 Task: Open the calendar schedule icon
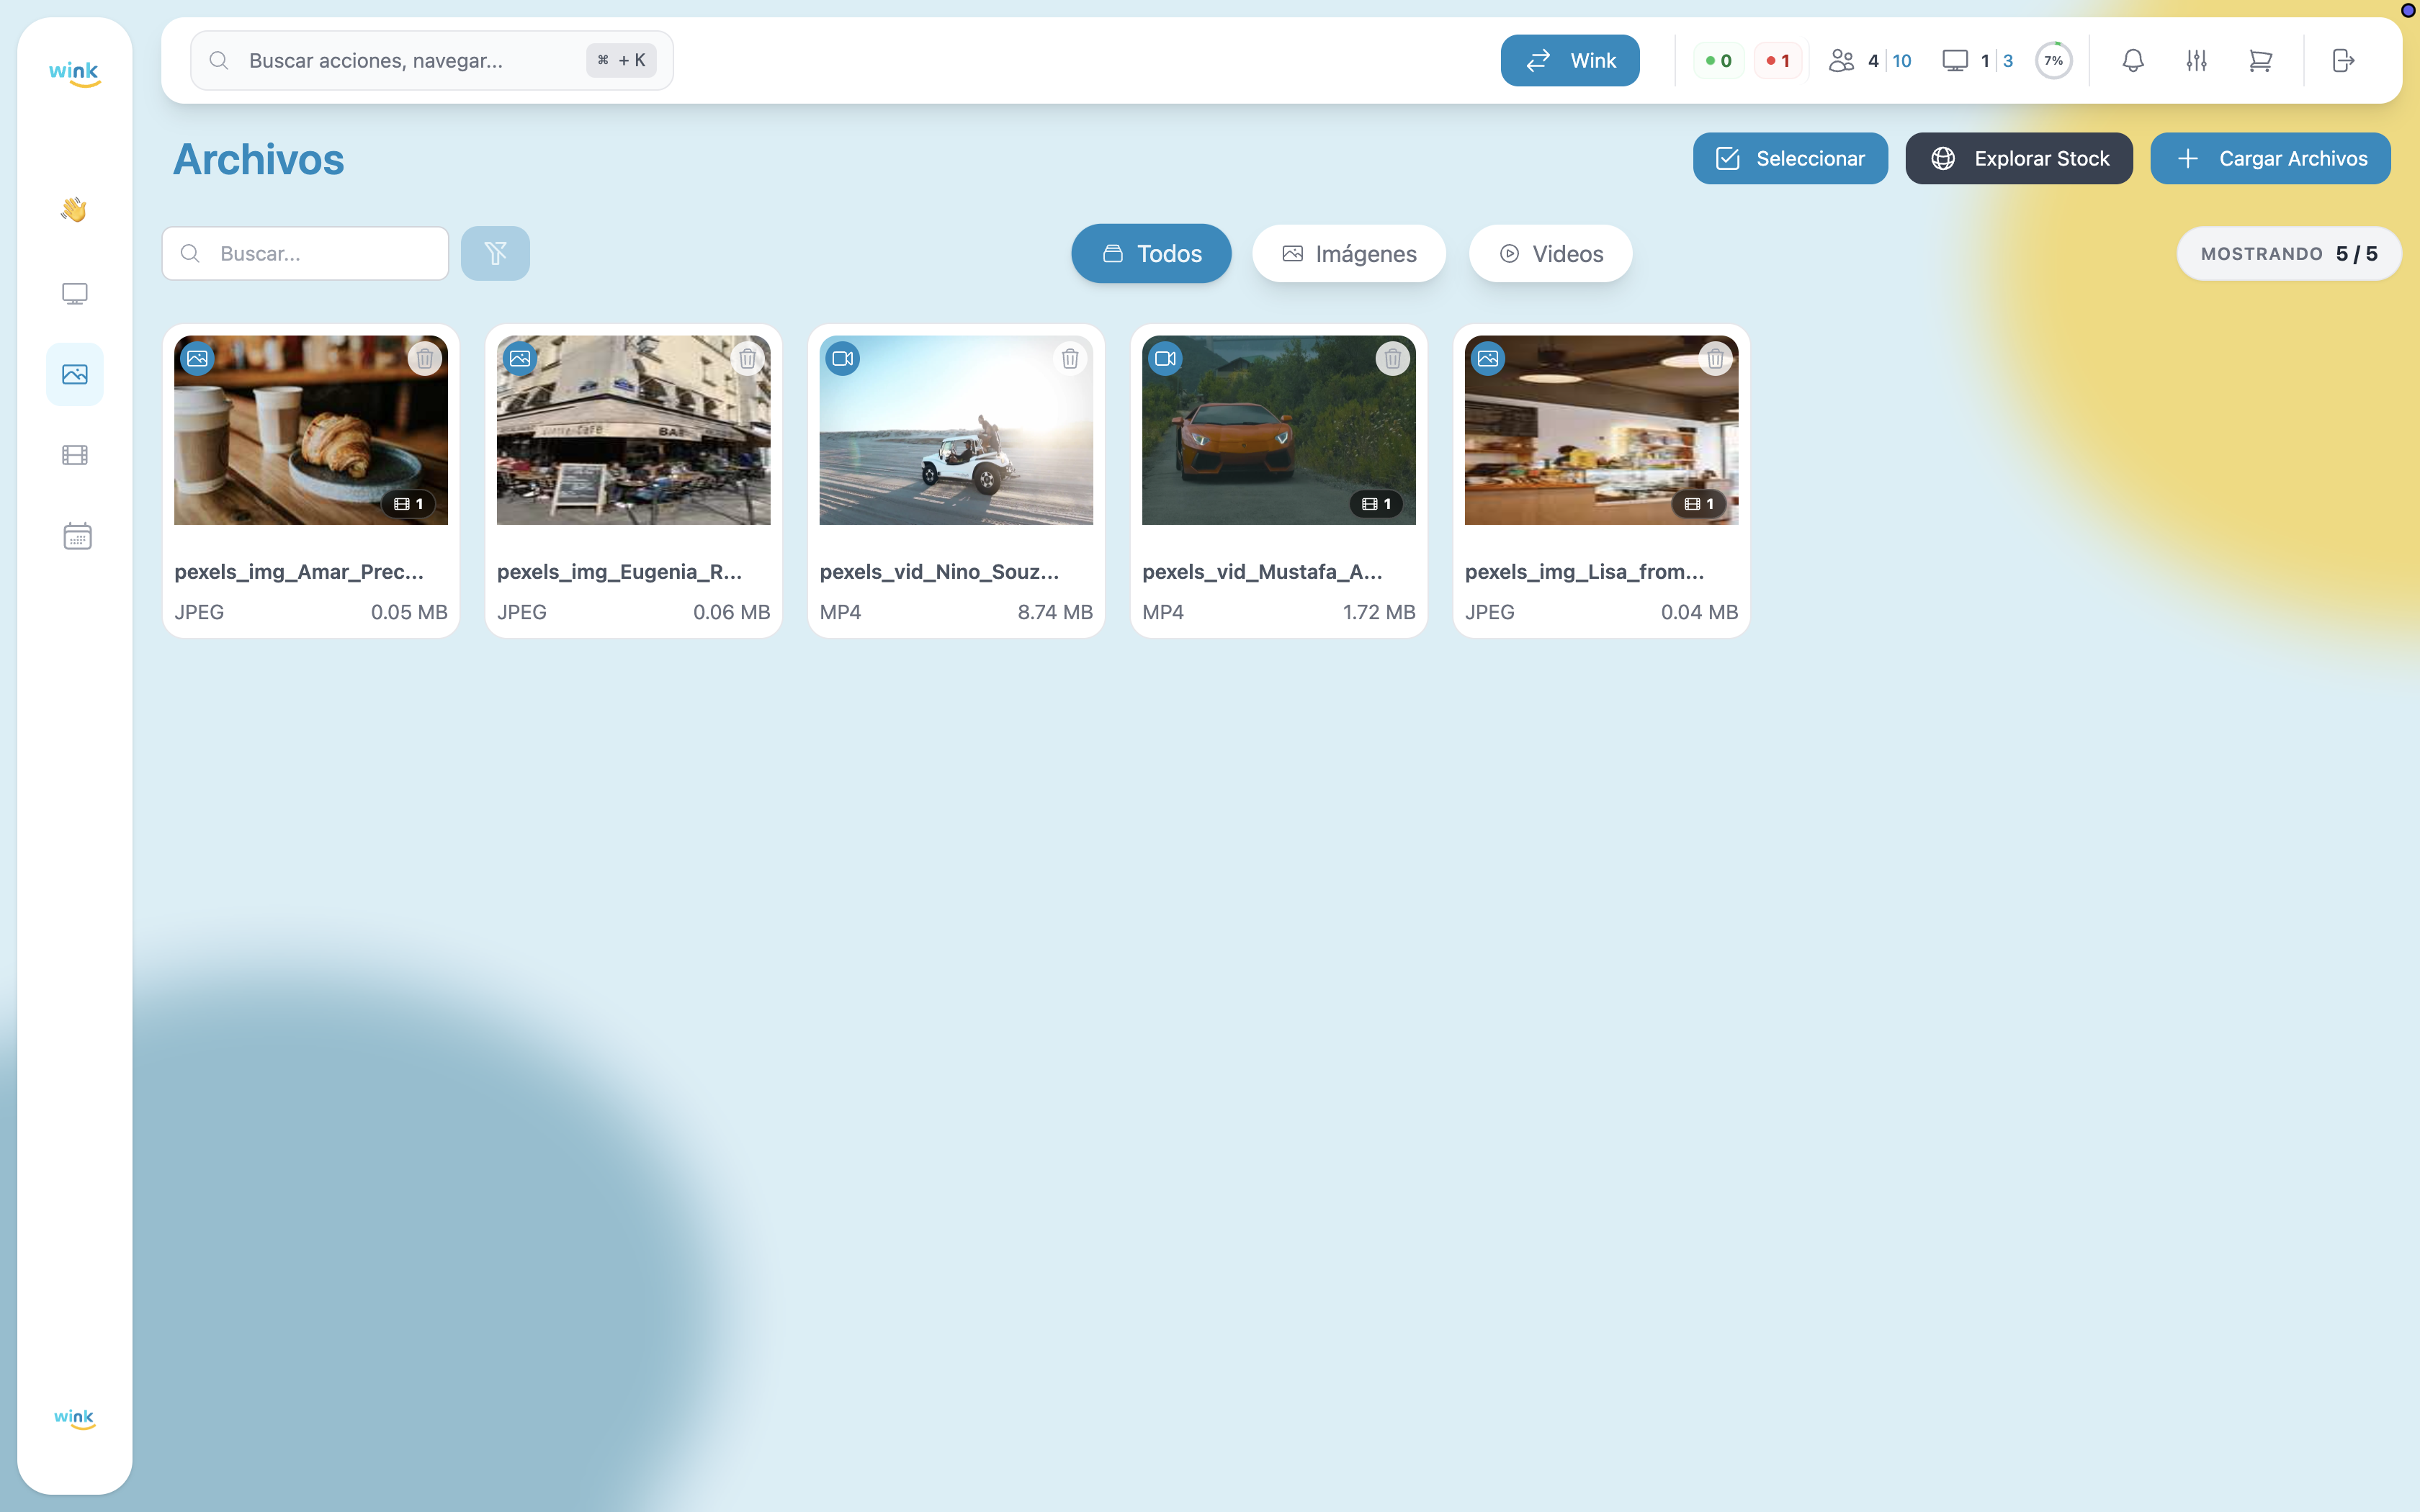point(77,536)
